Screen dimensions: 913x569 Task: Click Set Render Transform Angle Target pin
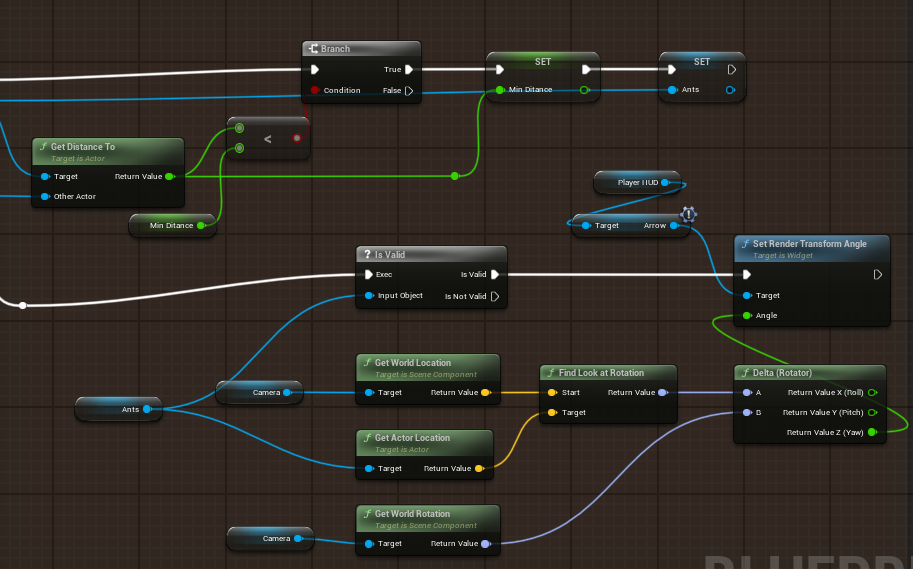[747, 296]
